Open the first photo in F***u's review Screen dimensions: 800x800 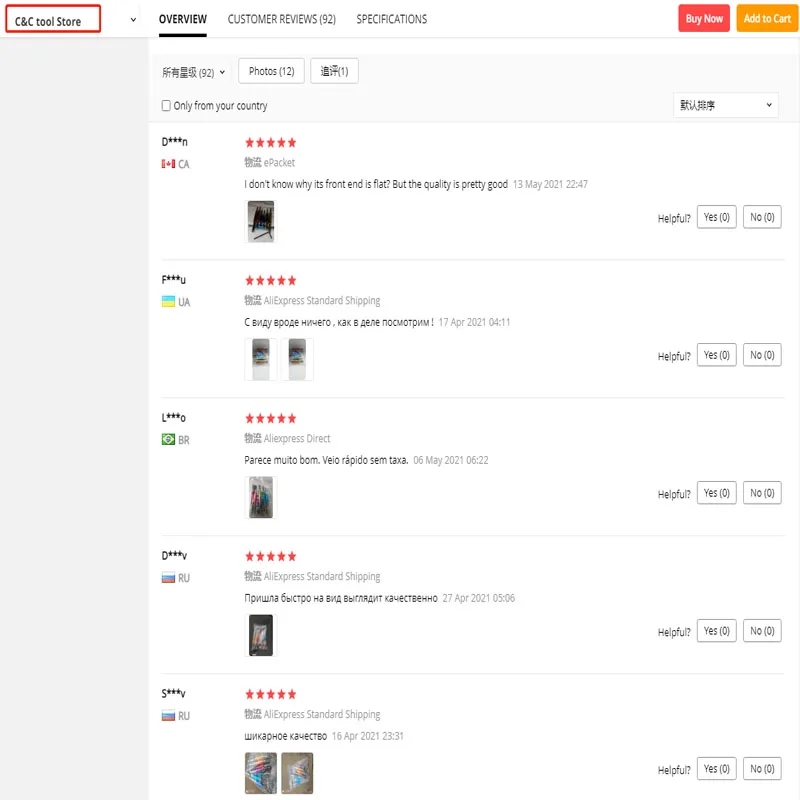tap(261, 359)
